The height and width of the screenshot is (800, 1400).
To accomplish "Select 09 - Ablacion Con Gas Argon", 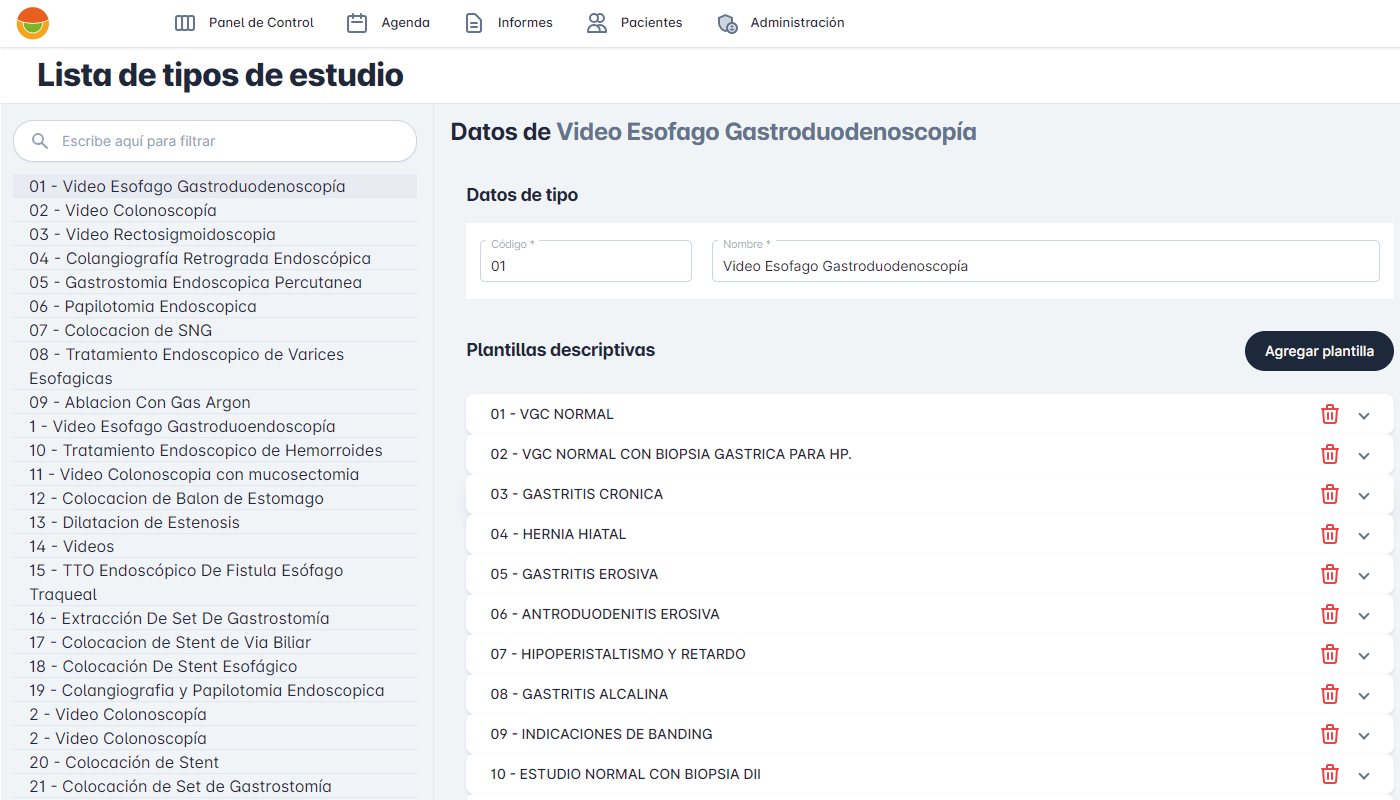I will click(215, 402).
